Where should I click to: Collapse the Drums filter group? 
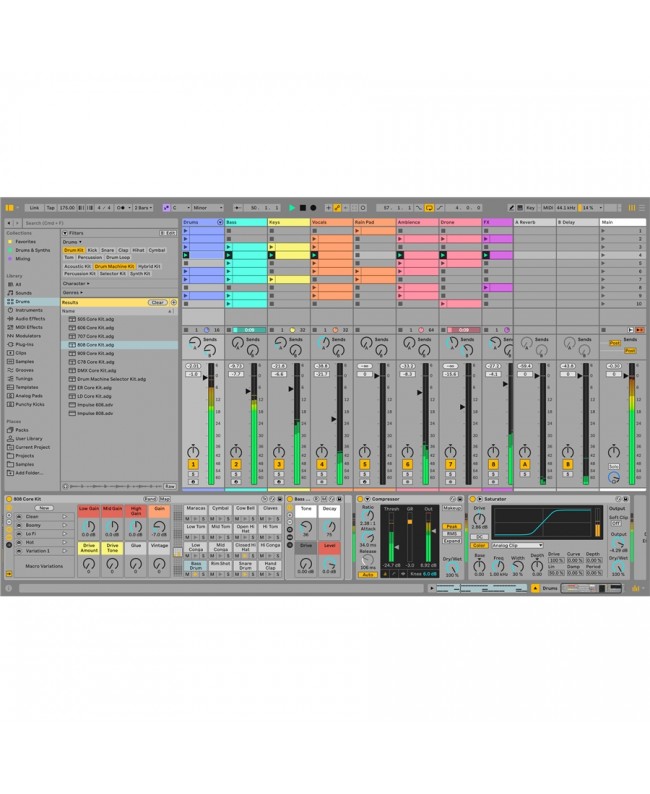(x=72, y=242)
